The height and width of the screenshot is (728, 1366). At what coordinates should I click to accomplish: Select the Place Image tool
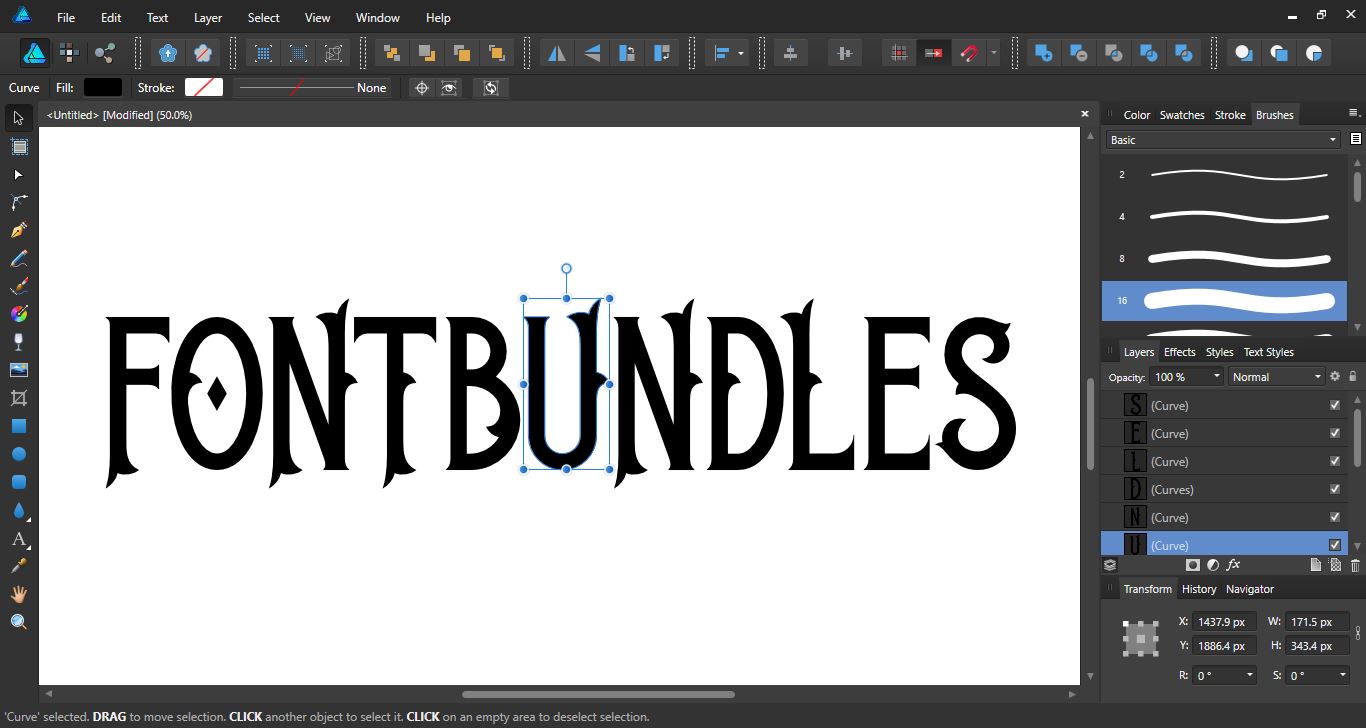click(18, 370)
